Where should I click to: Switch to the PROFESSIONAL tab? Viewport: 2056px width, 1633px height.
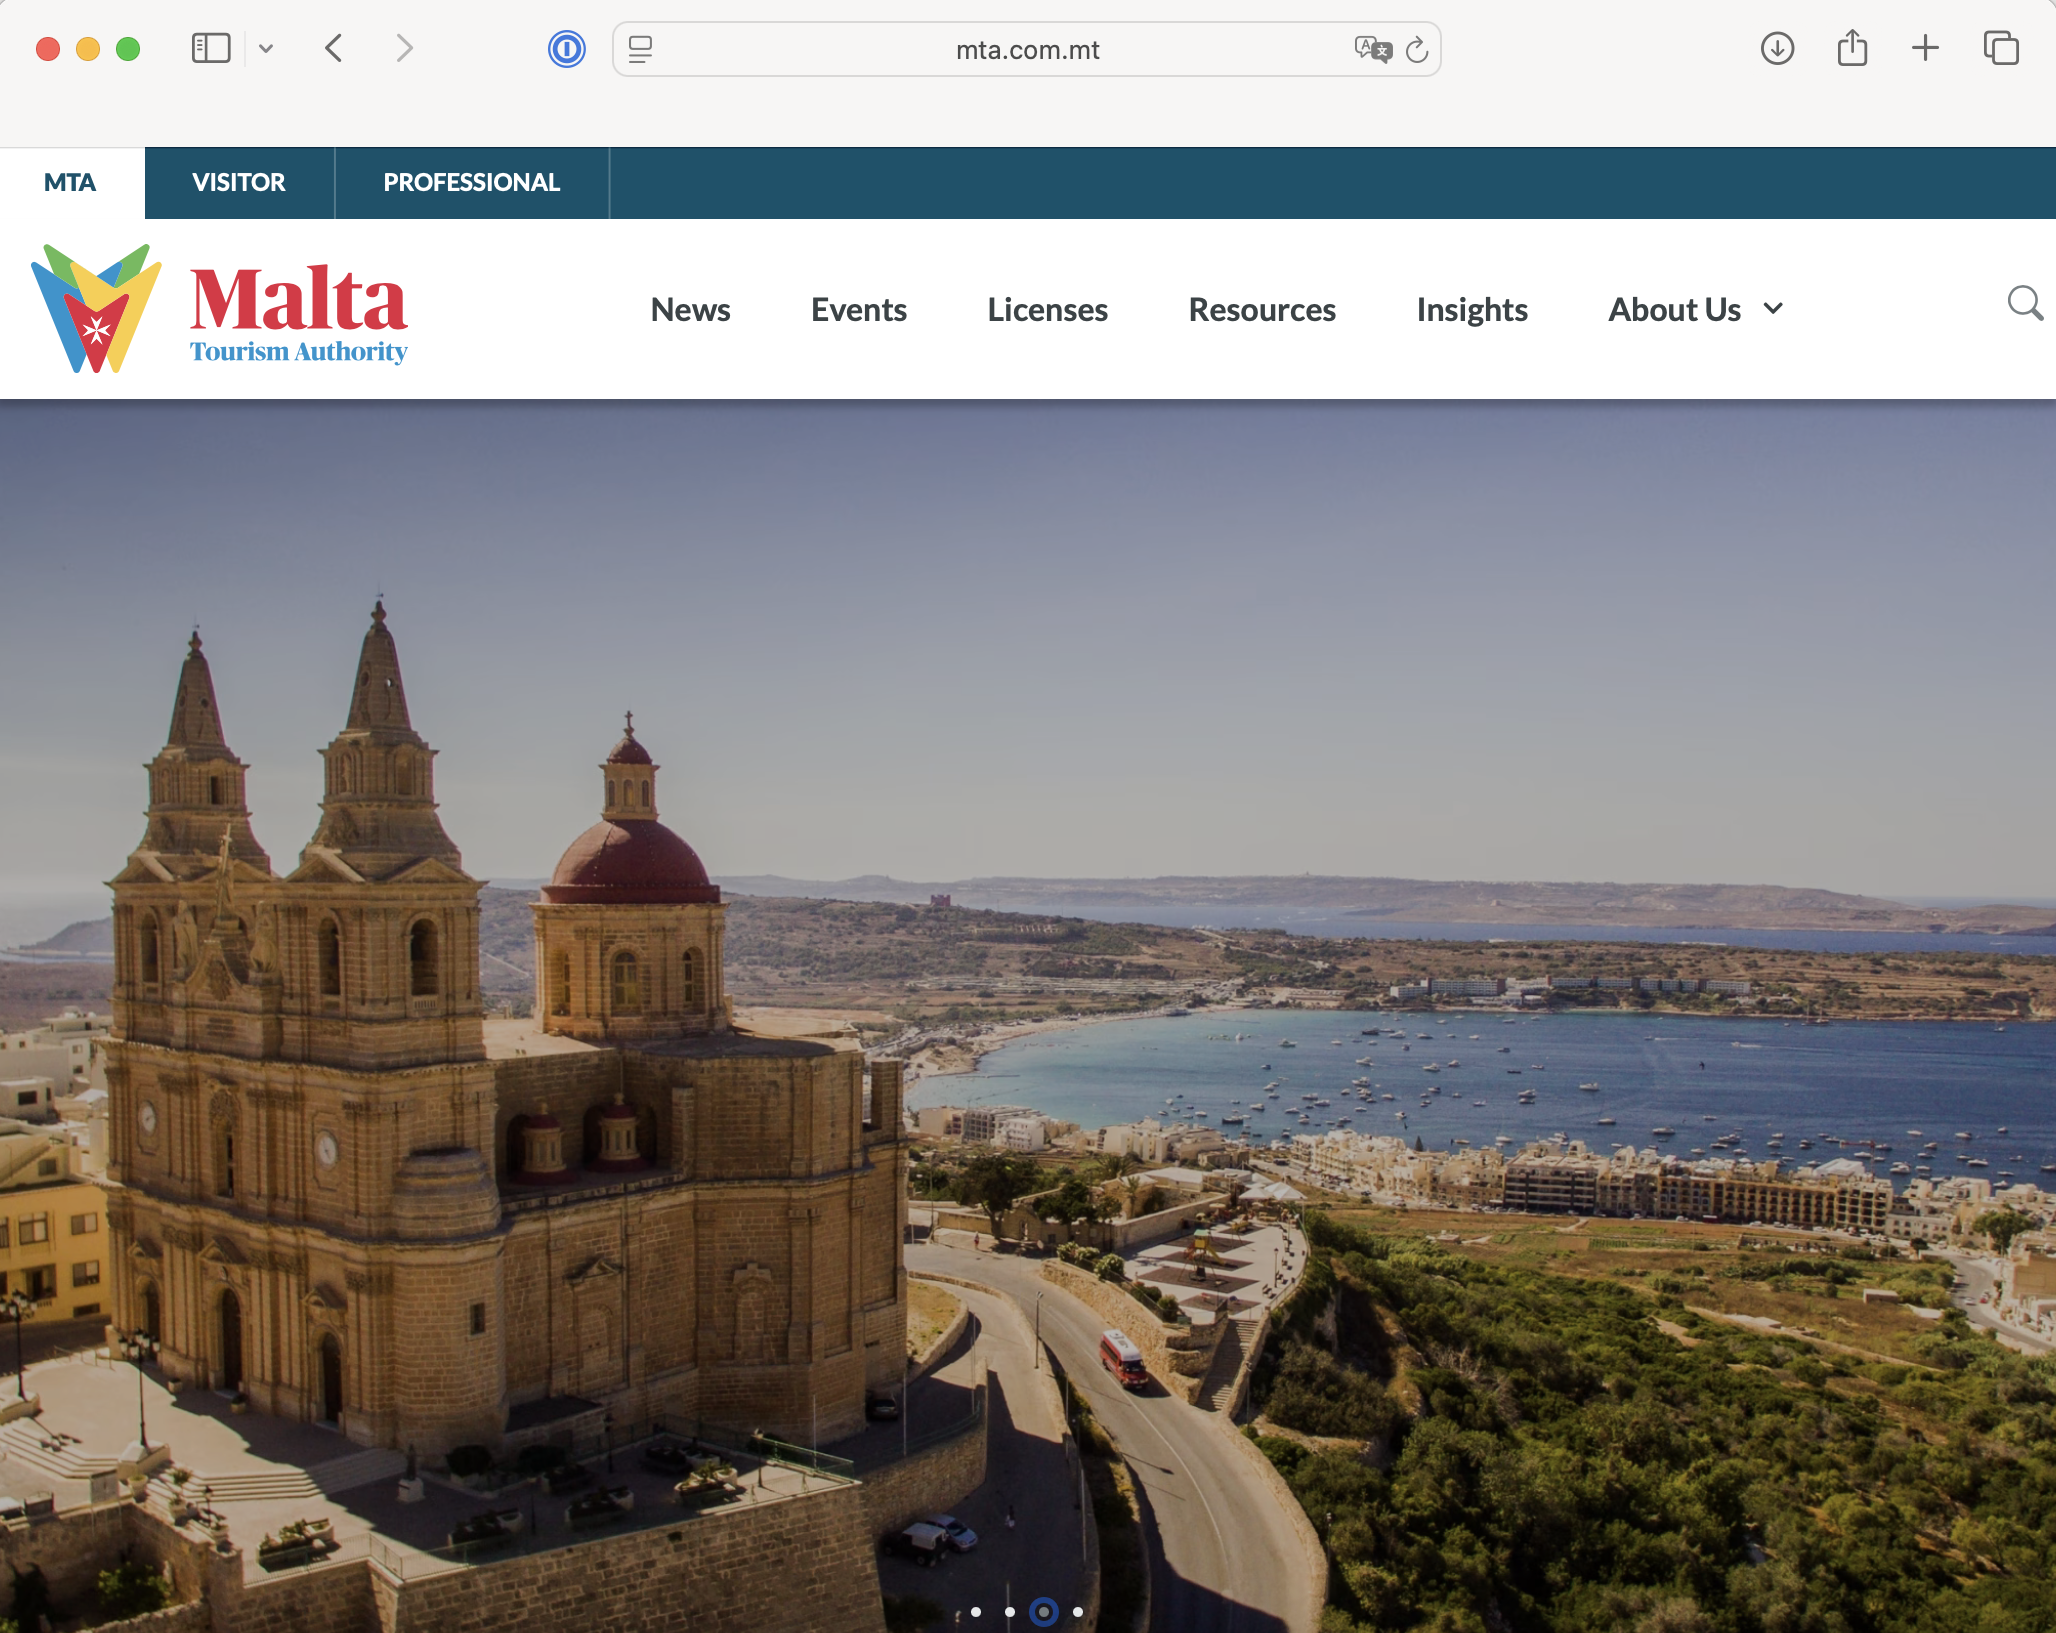point(471,183)
